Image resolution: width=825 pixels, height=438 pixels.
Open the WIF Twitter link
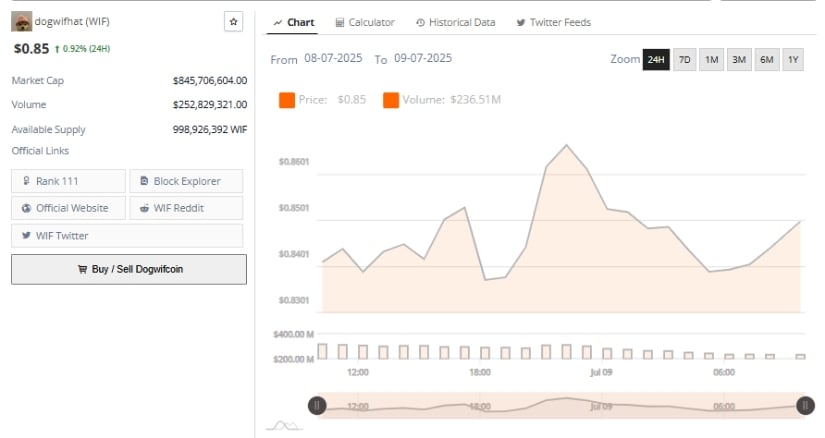click(x=127, y=236)
